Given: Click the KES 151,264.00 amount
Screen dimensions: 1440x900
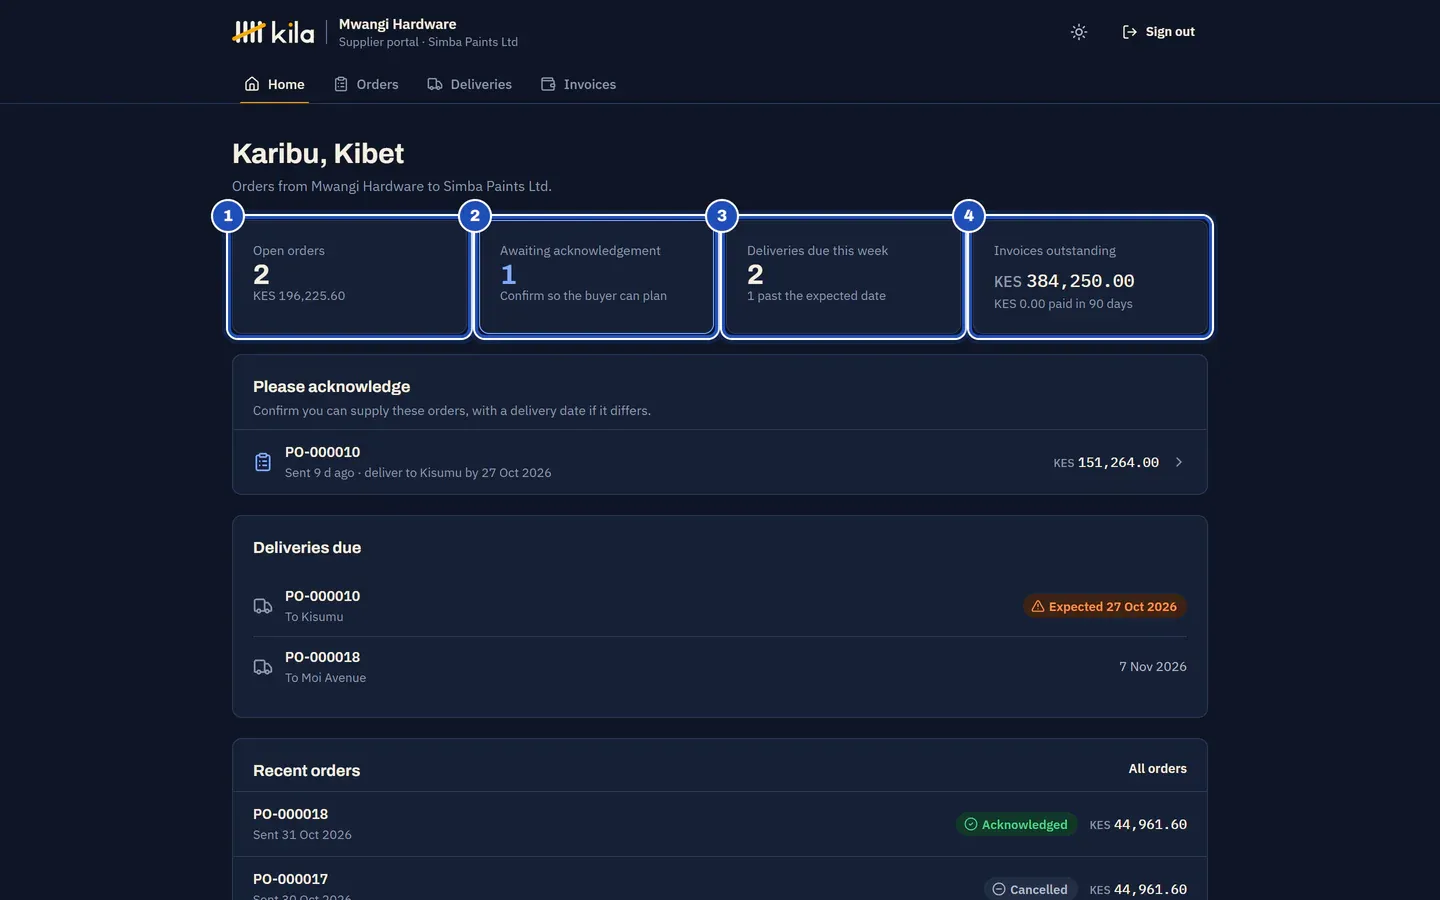Looking at the screenshot, I should pyautogui.click(x=1106, y=462).
